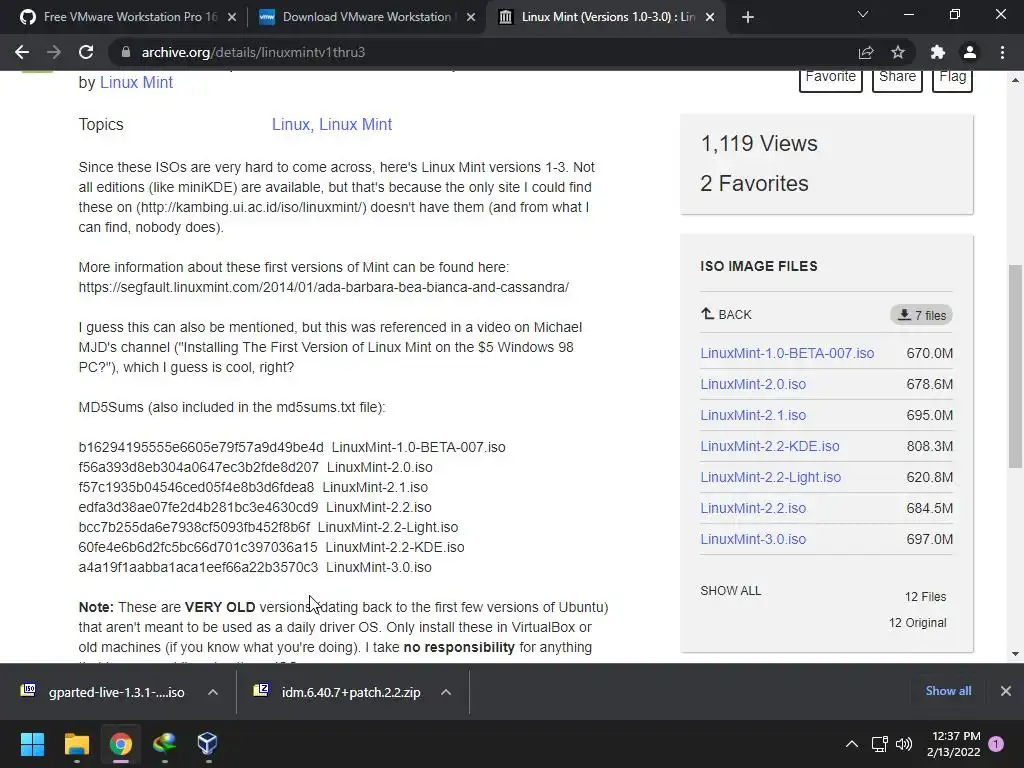This screenshot has height=768, width=1024.
Task: Click the Flag button
Action: pos(952,78)
